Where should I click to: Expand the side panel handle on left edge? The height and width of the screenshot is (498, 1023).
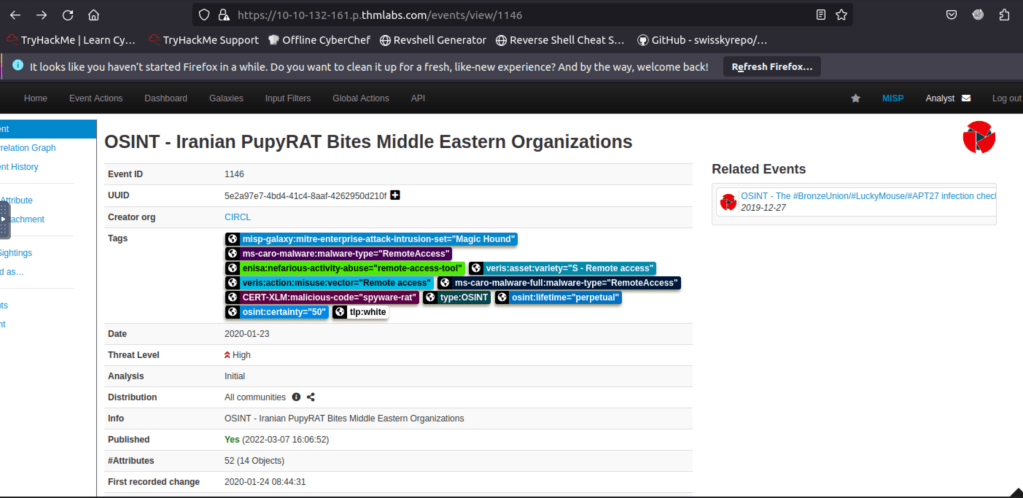click(x=4, y=219)
